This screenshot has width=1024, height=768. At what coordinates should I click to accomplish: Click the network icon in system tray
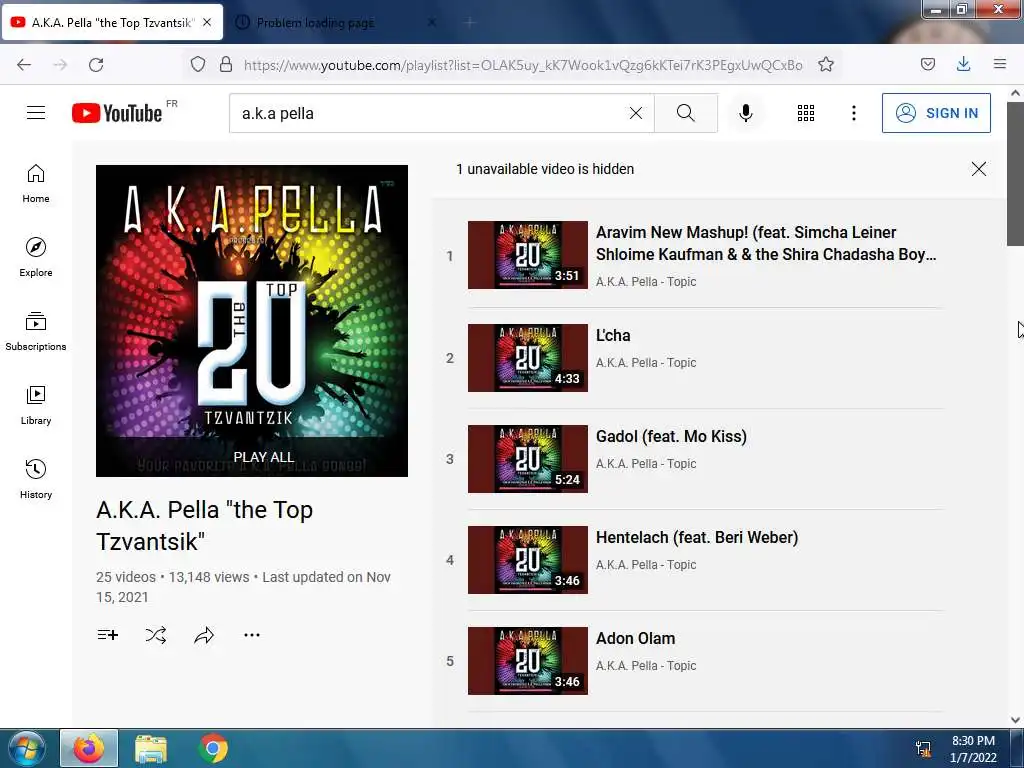click(x=923, y=748)
